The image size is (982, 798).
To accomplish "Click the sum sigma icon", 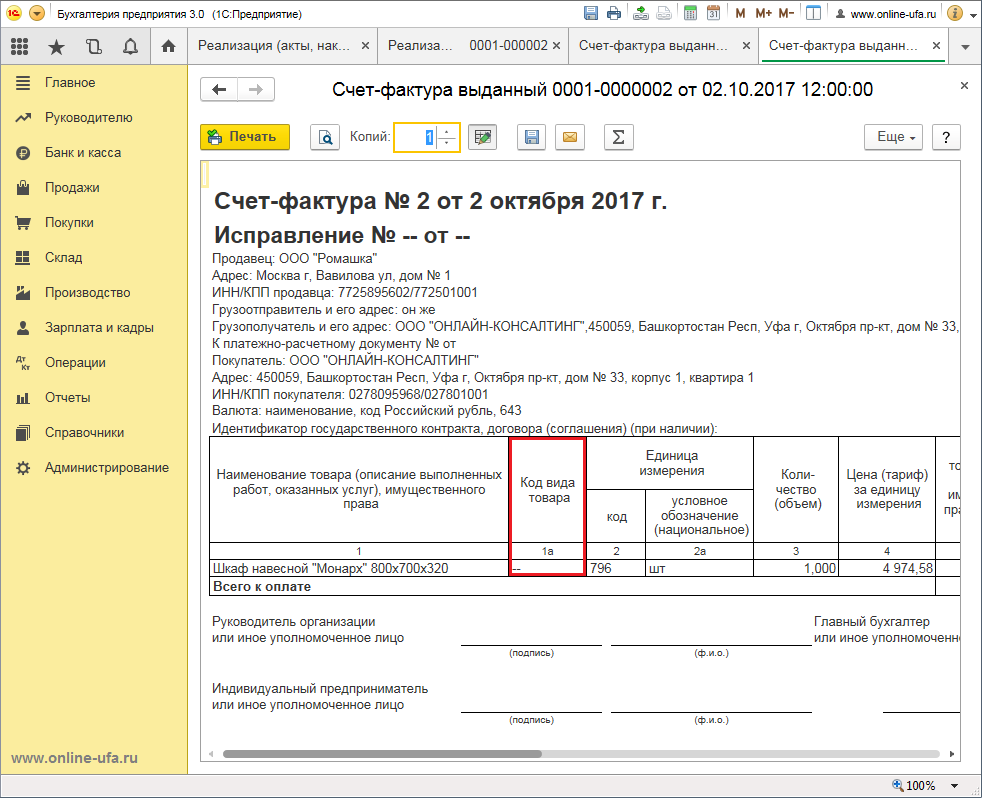I will click(x=618, y=137).
